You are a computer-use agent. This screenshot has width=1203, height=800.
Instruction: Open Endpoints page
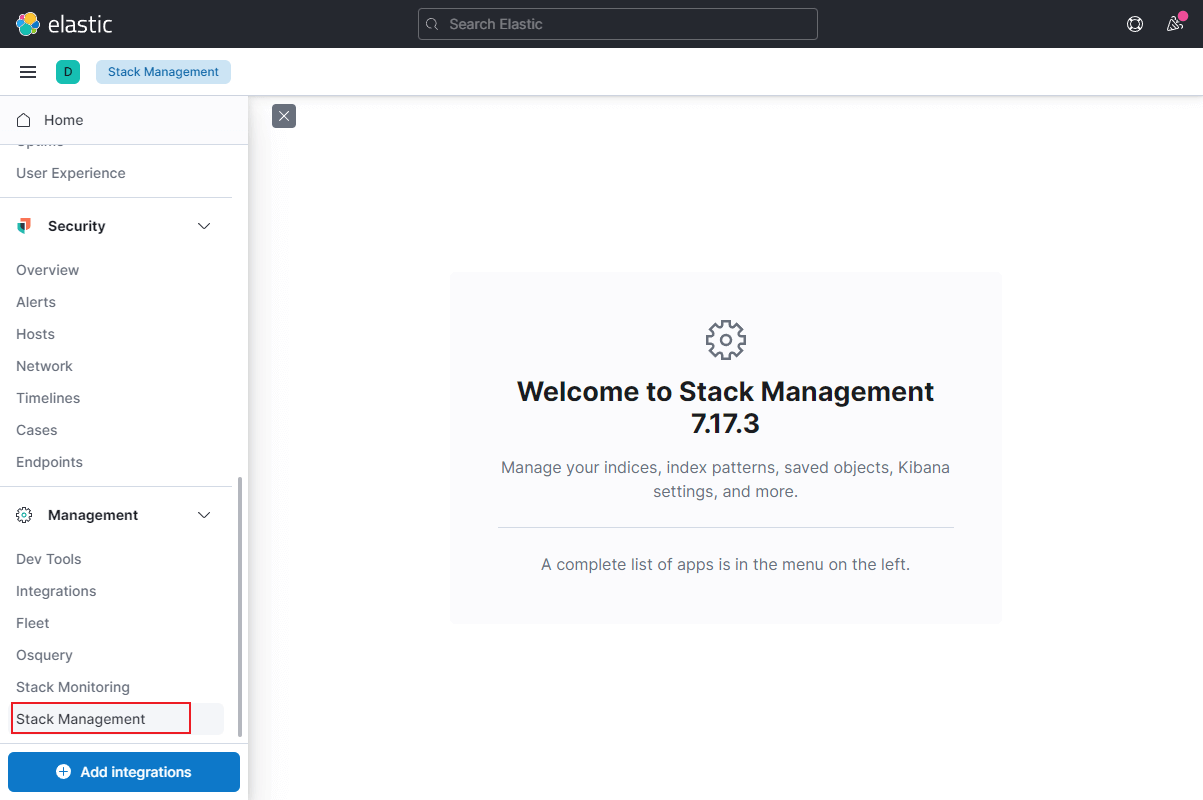pyautogui.click(x=49, y=462)
